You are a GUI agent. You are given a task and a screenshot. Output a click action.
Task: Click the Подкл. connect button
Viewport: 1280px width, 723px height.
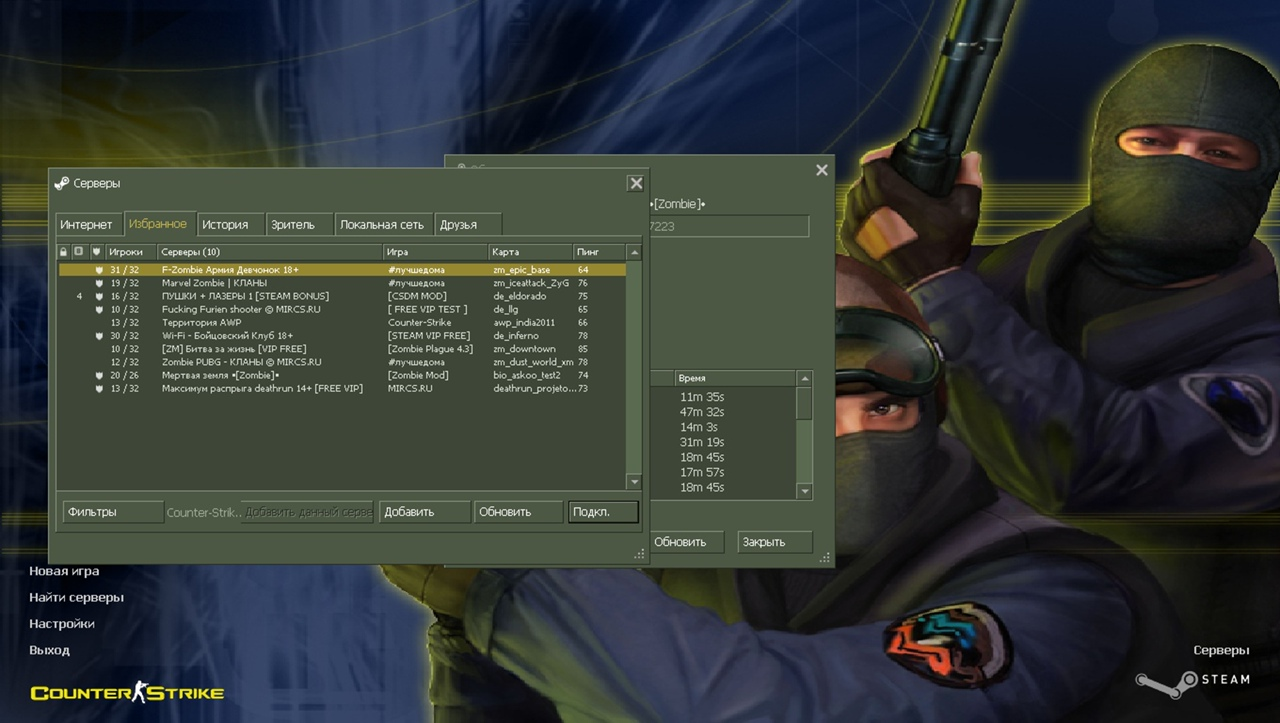coord(603,512)
